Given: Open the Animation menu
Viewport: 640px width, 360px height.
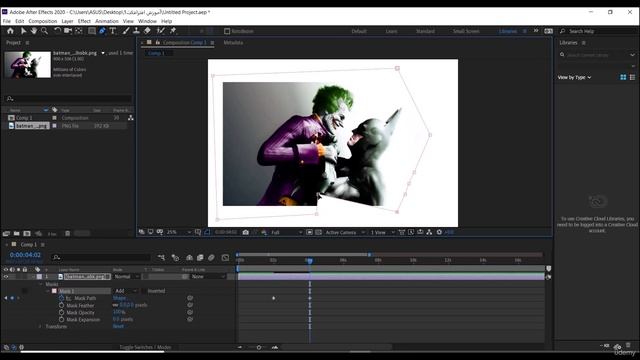Looking at the screenshot, I should pos(107,21).
